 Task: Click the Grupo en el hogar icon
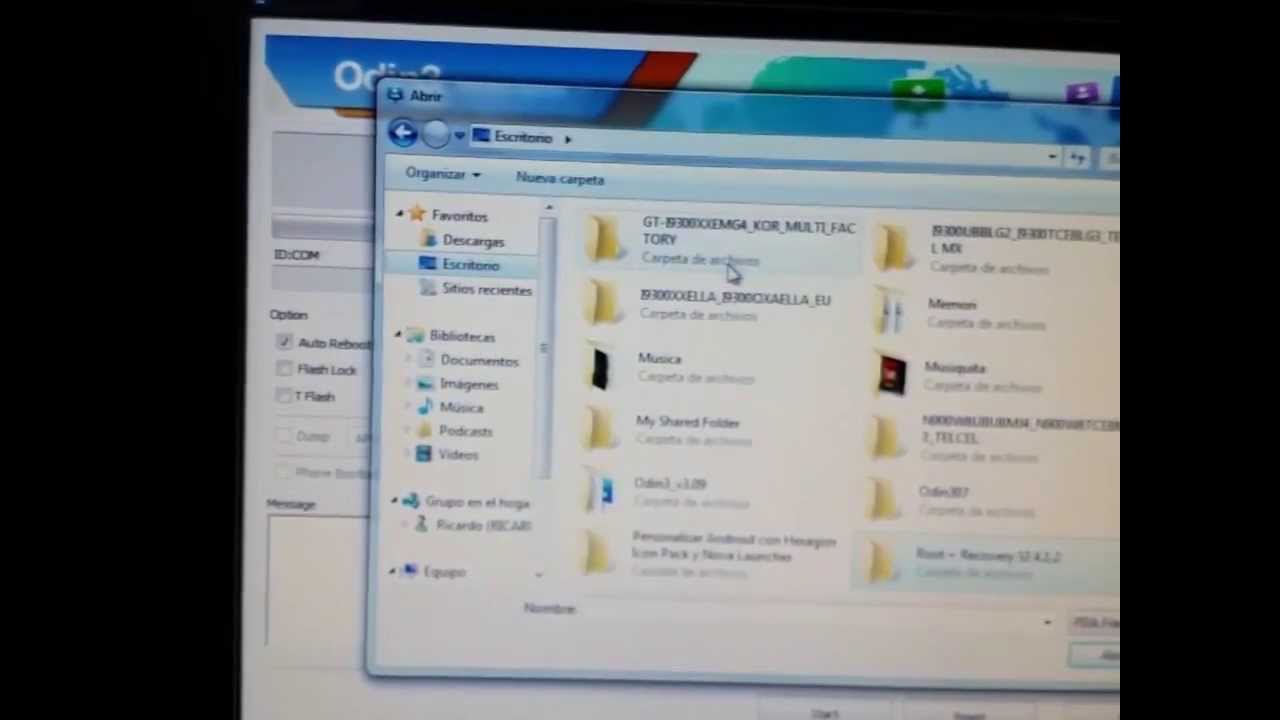410,501
